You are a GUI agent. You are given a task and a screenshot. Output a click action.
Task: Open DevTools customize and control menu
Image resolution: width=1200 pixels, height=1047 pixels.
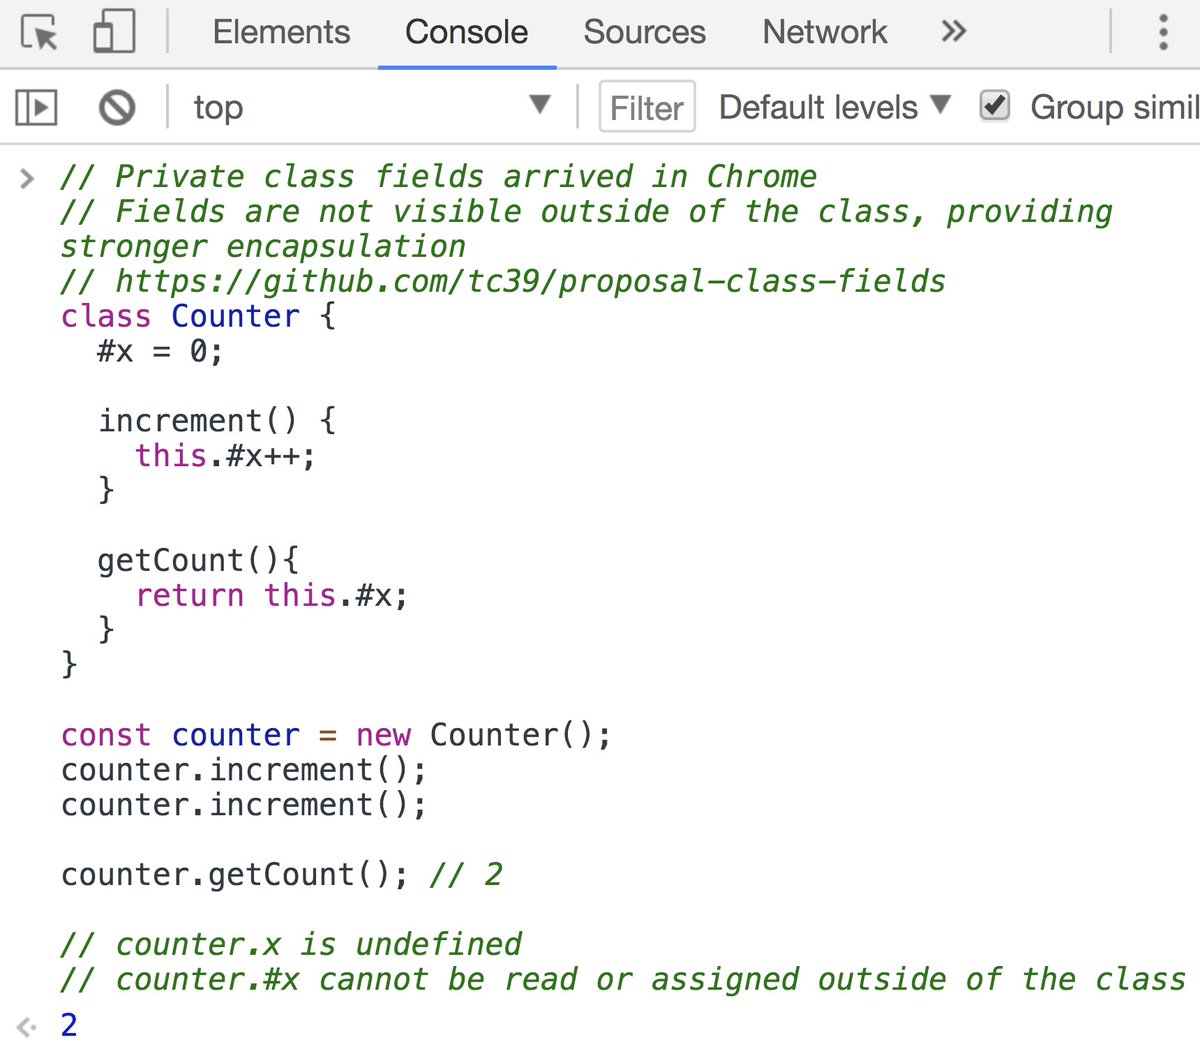tap(1163, 31)
